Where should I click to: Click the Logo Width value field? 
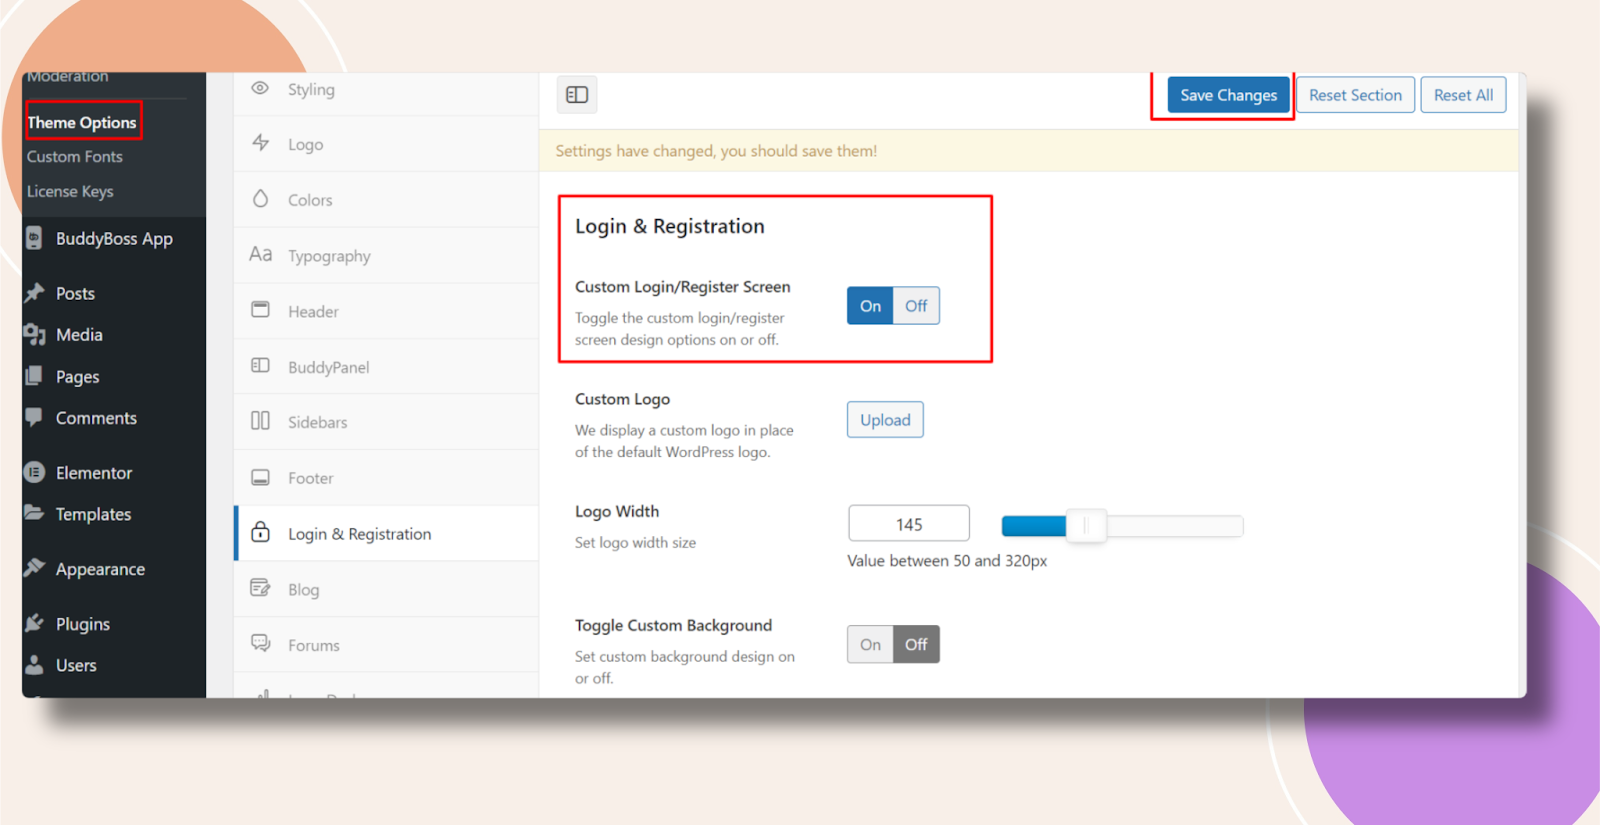click(x=909, y=524)
